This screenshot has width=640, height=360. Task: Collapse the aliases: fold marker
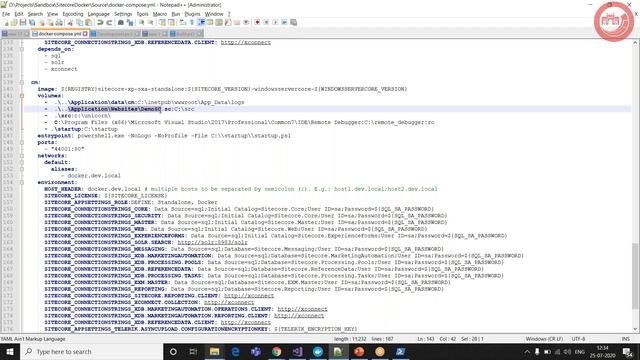22,169
